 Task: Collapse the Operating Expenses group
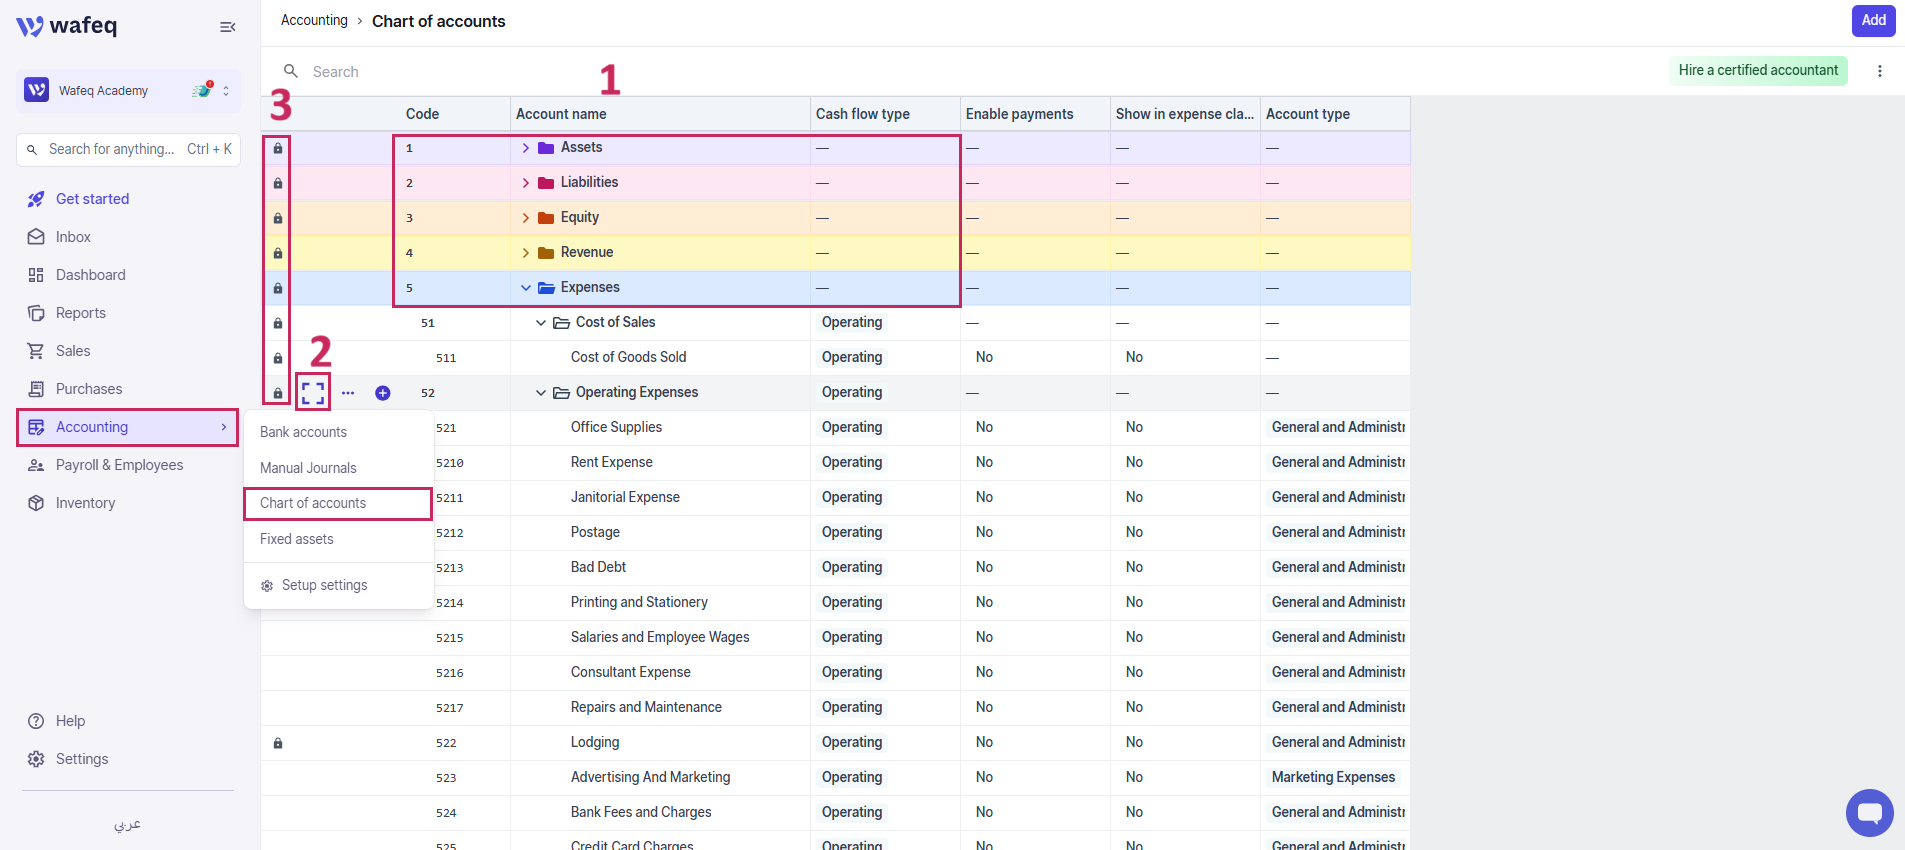pyautogui.click(x=541, y=393)
